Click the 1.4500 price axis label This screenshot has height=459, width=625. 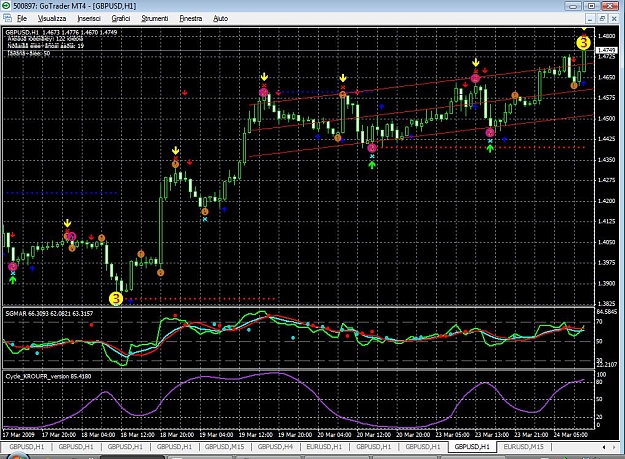pyautogui.click(x=606, y=118)
